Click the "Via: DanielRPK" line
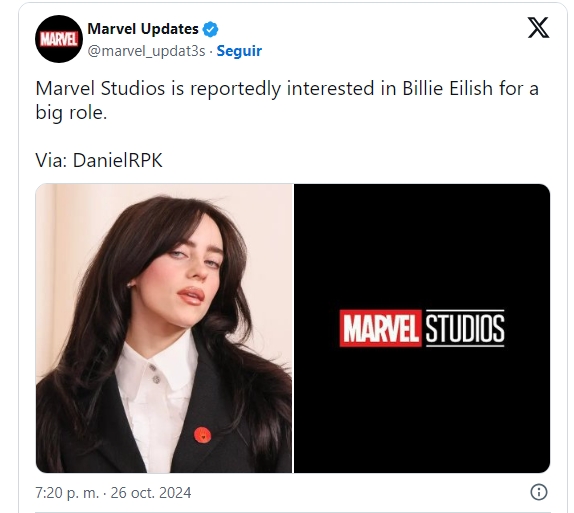This screenshot has width=574, height=513. click(x=99, y=160)
